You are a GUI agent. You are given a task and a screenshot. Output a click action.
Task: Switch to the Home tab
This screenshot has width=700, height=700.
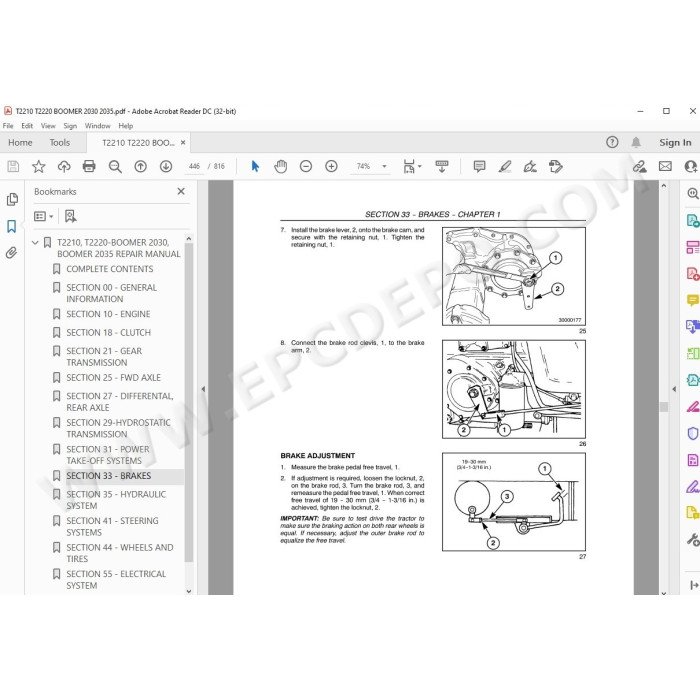[20, 142]
